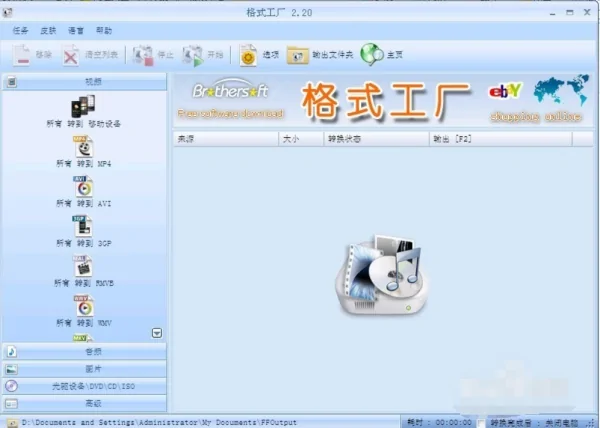The image size is (600, 428).
Task: Select All to WMV conversion icon
Action: (83, 306)
